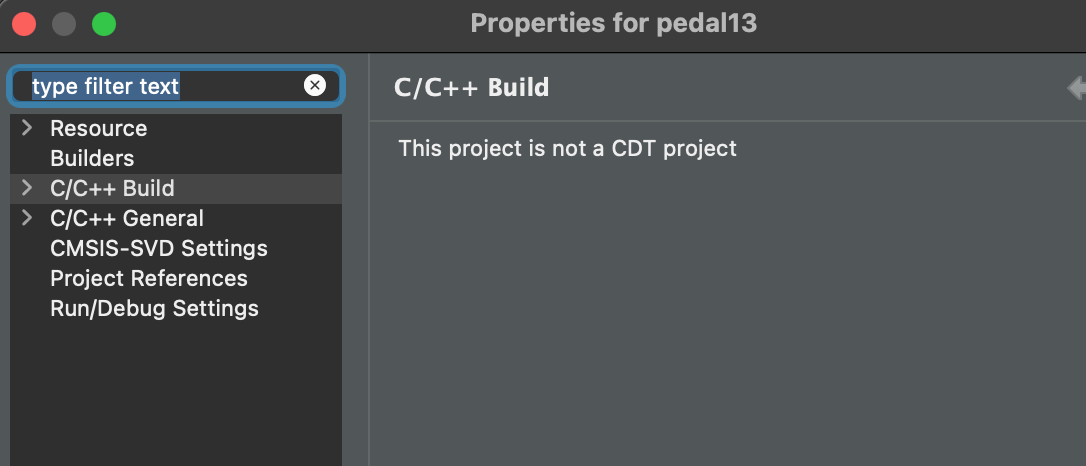Click the green zoom window button
This screenshot has width=1086, height=466.
click(104, 24)
